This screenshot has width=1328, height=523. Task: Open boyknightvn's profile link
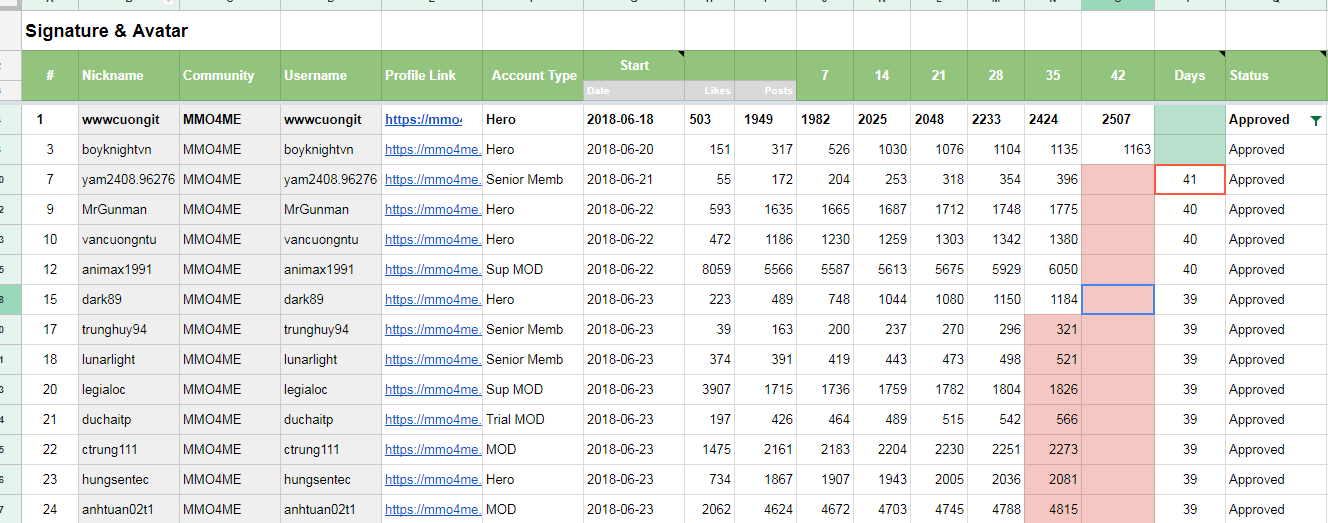(x=432, y=150)
